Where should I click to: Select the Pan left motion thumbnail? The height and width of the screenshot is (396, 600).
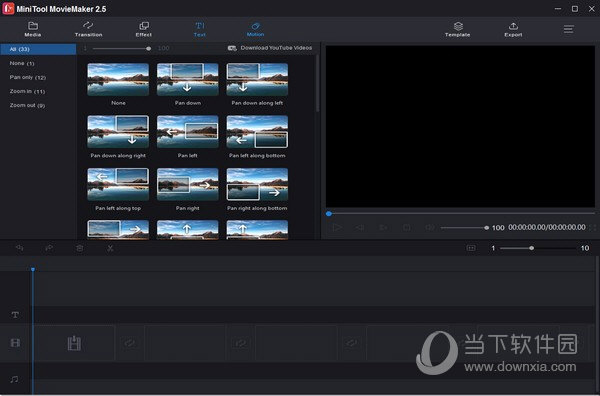(188, 132)
